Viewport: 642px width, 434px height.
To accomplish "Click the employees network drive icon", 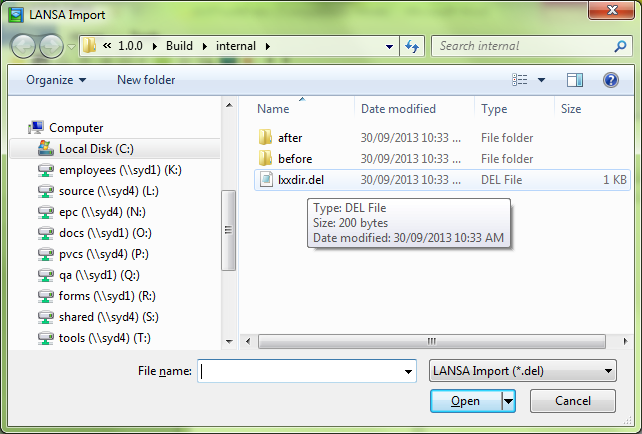I will 46,170.
